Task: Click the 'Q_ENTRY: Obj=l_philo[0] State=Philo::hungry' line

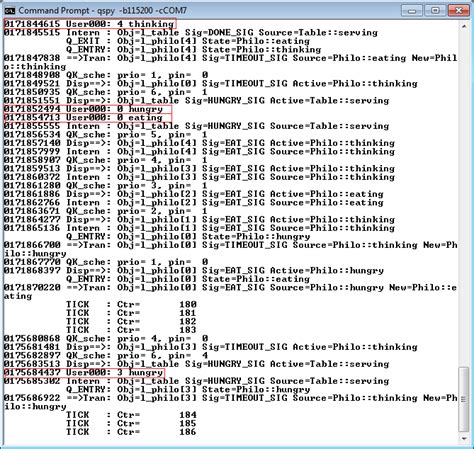Action: [x=188, y=237]
